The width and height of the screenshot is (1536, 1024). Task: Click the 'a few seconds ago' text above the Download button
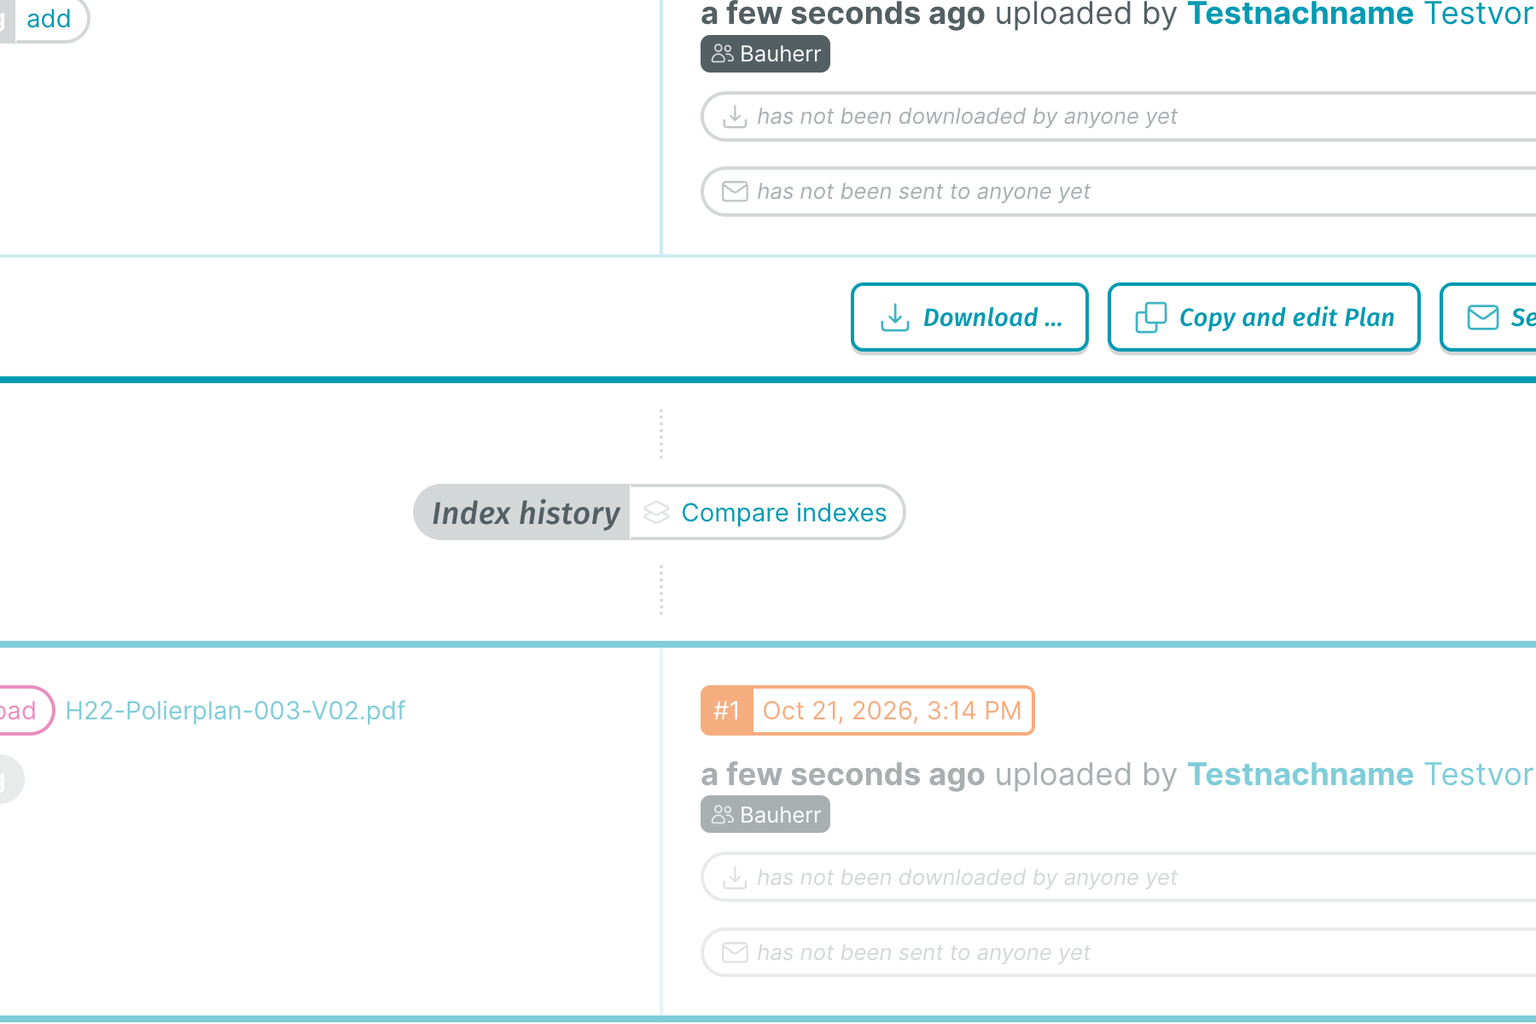(x=843, y=14)
